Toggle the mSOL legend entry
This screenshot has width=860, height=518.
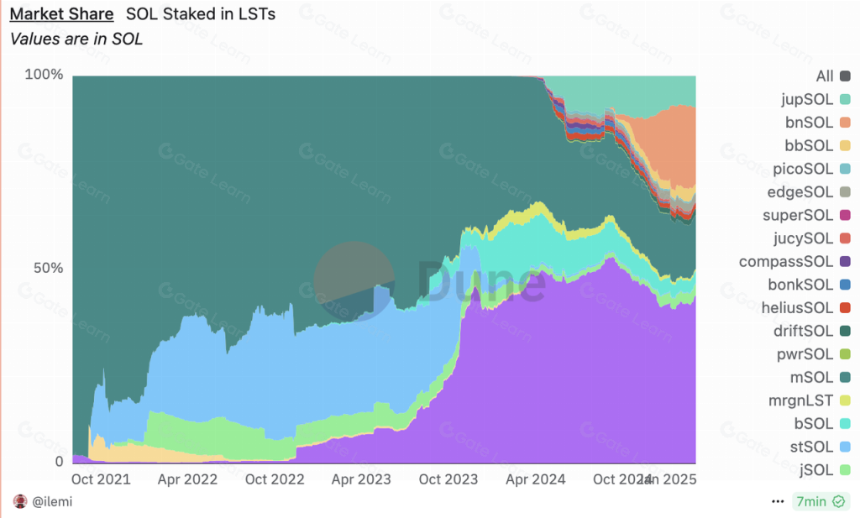click(820, 378)
